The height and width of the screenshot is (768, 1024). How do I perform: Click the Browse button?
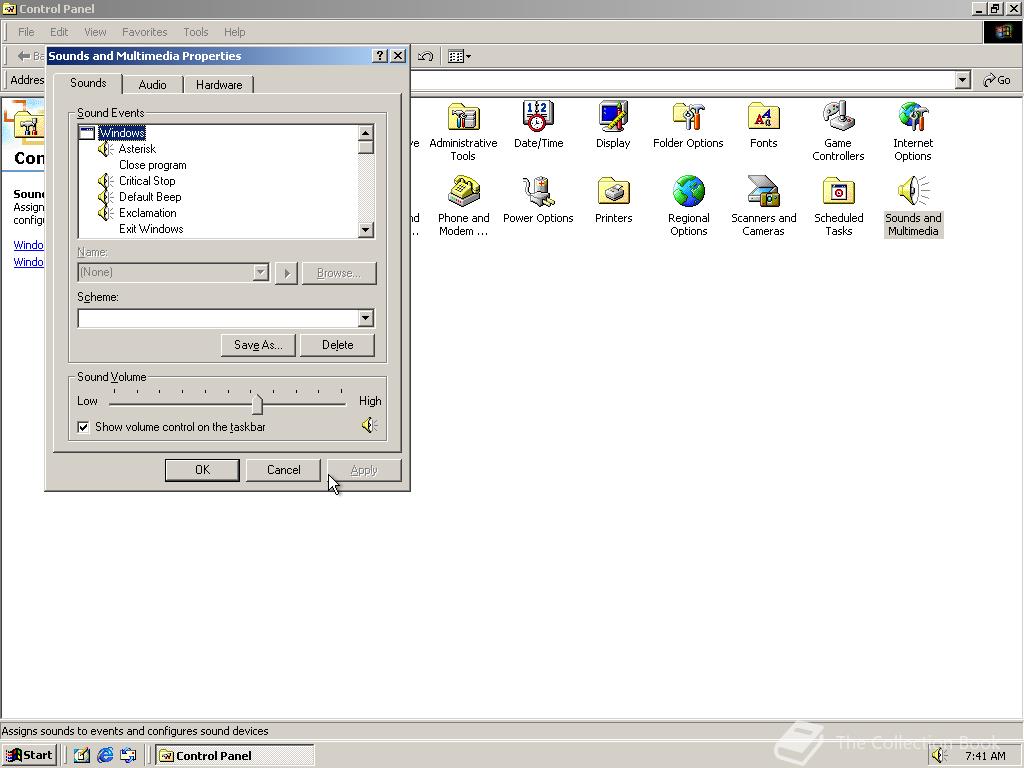[338, 273]
